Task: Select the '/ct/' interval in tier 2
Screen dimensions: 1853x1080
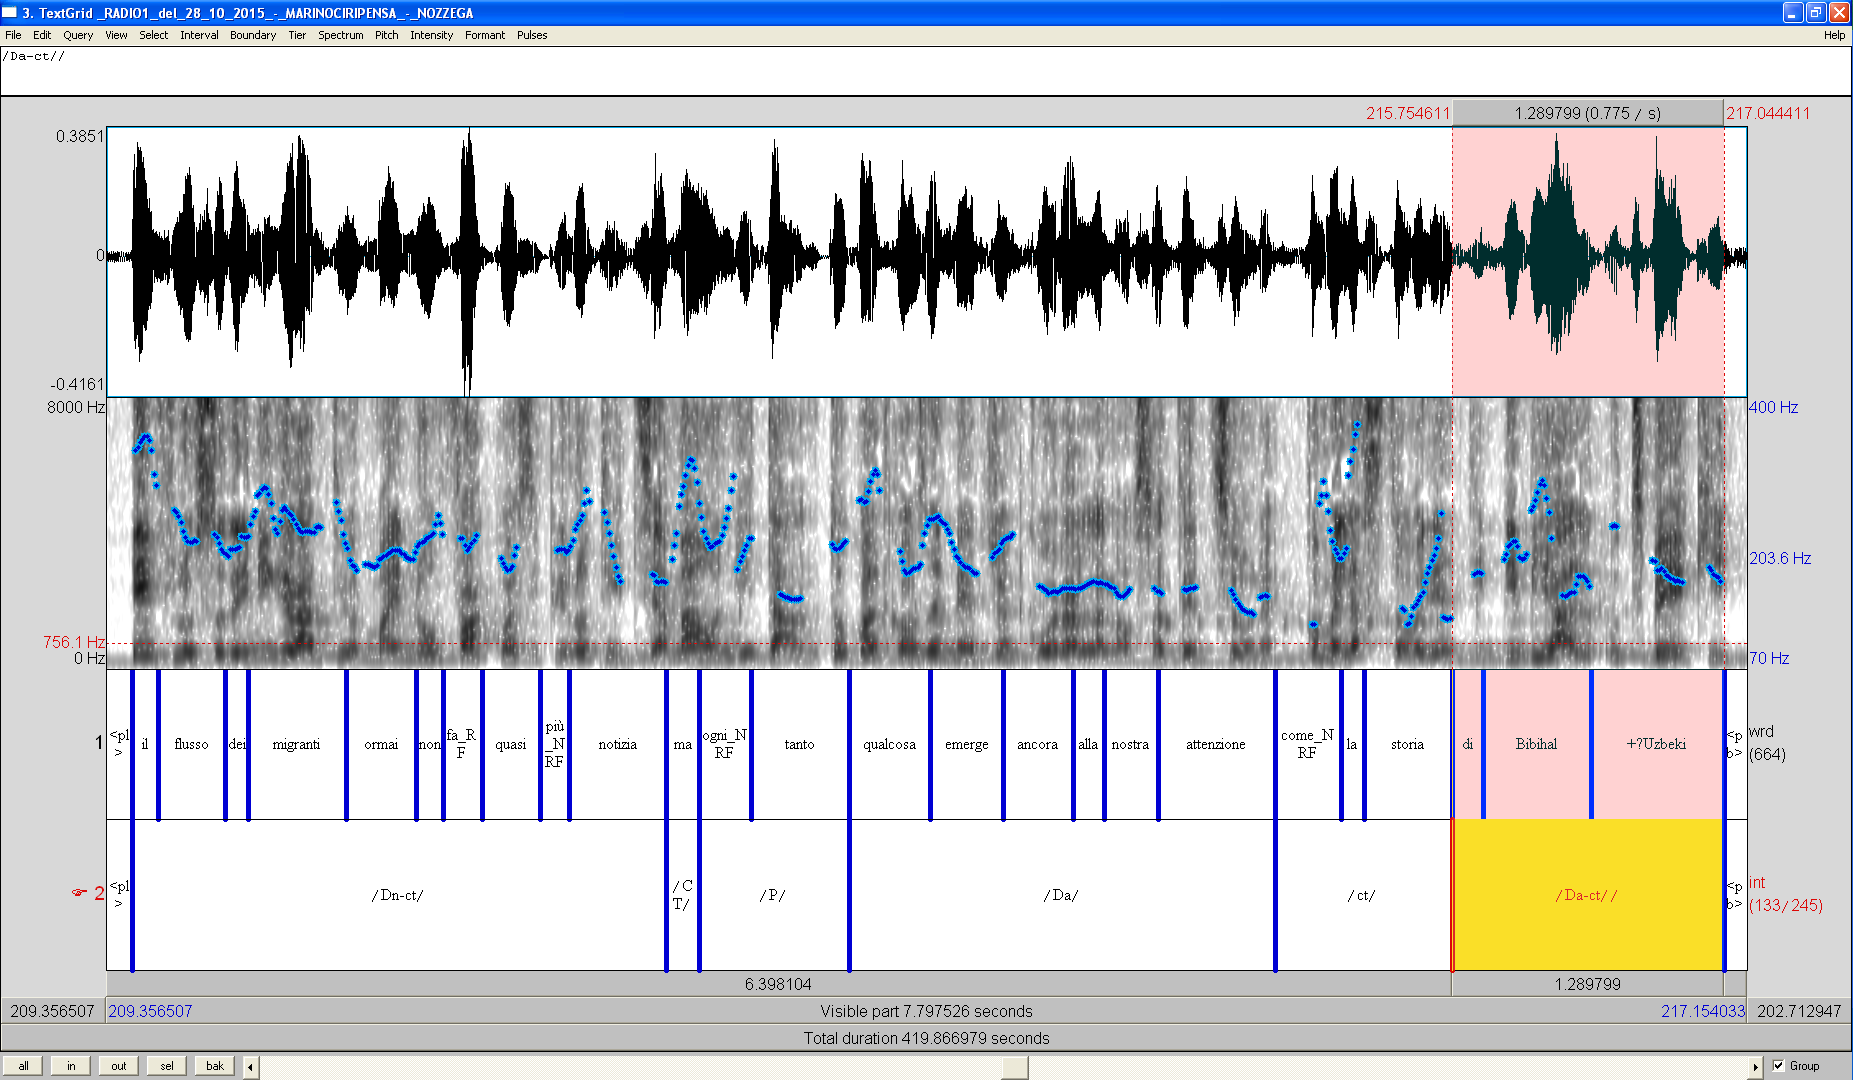Action: pos(1362,895)
